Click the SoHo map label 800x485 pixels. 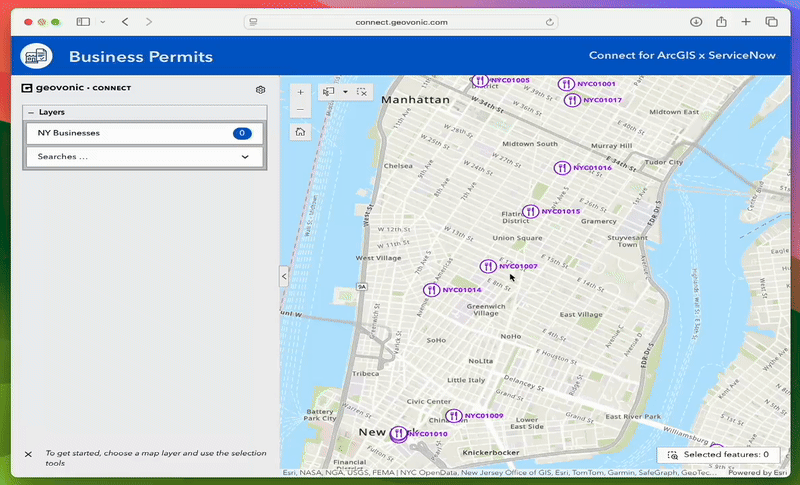(x=436, y=340)
